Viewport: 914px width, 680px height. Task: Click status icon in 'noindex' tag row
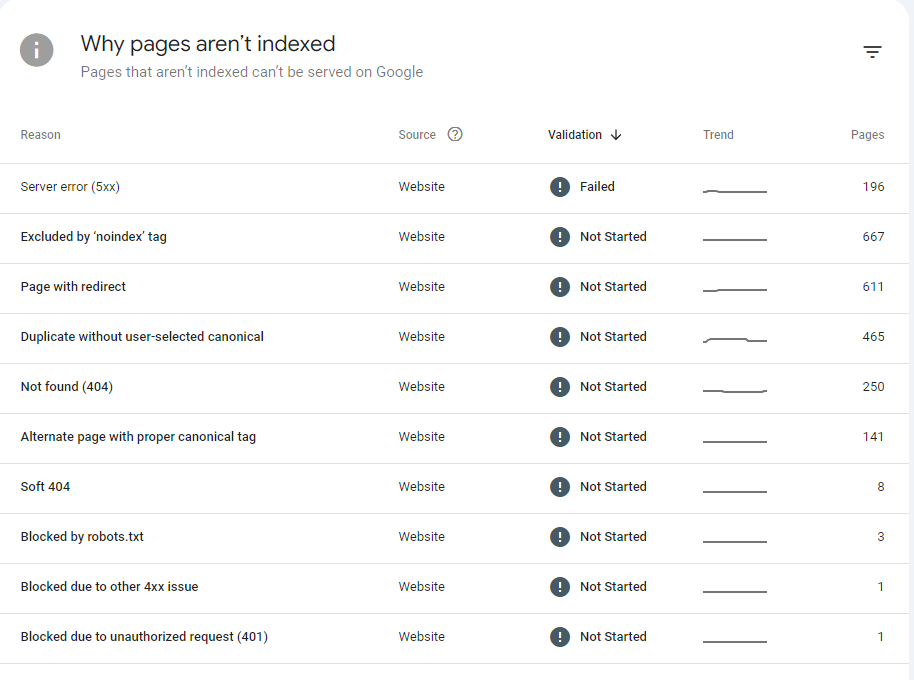(560, 237)
